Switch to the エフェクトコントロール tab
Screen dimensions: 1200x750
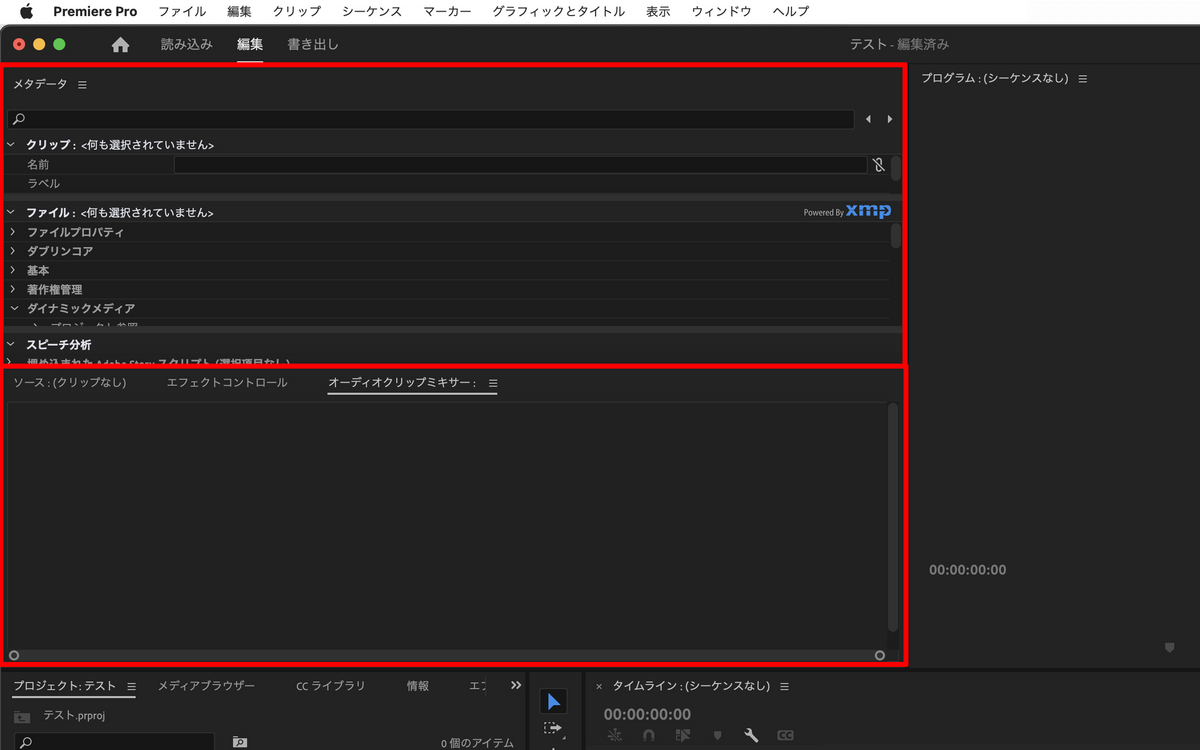(x=227, y=383)
